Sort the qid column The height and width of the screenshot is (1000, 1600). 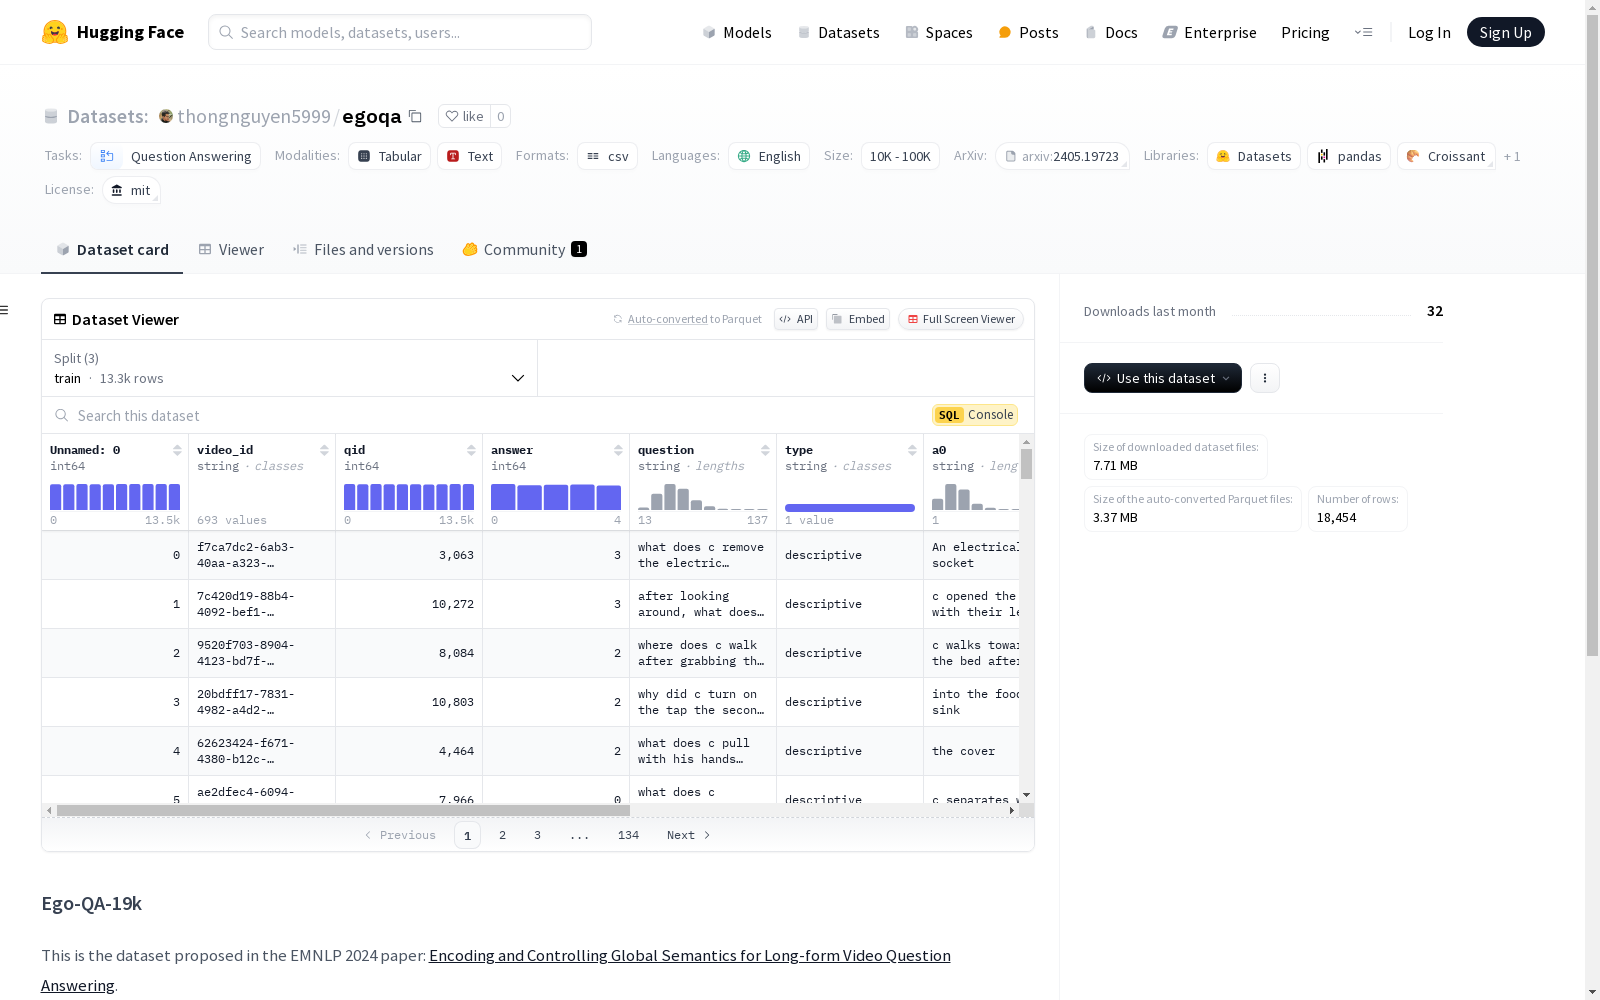[x=471, y=450]
